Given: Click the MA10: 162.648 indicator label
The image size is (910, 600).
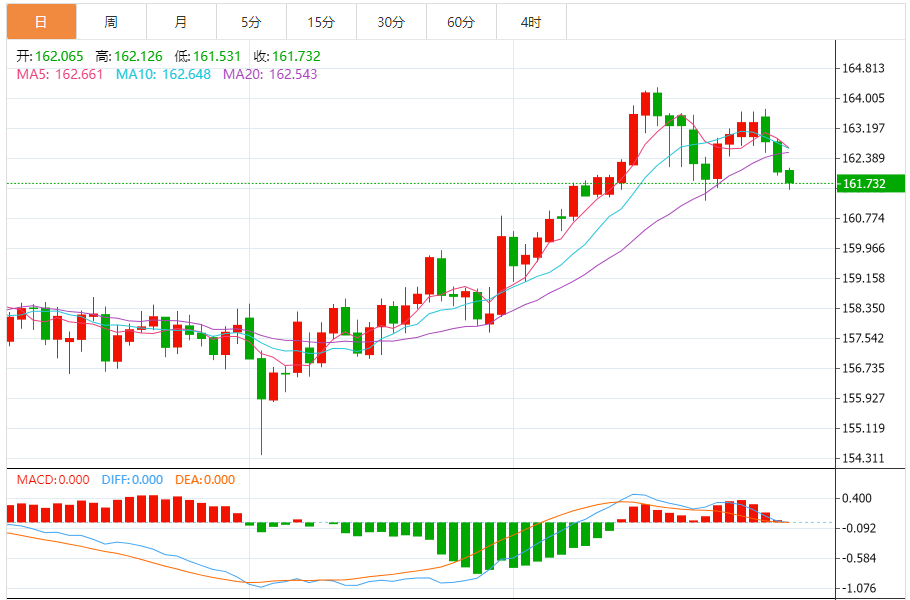Looking at the screenshot, I should [163, 74].
